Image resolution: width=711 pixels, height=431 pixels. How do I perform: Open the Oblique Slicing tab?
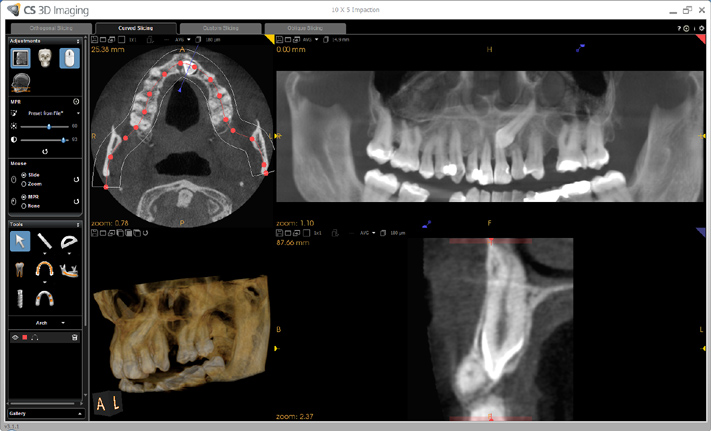tap(305, 28)
